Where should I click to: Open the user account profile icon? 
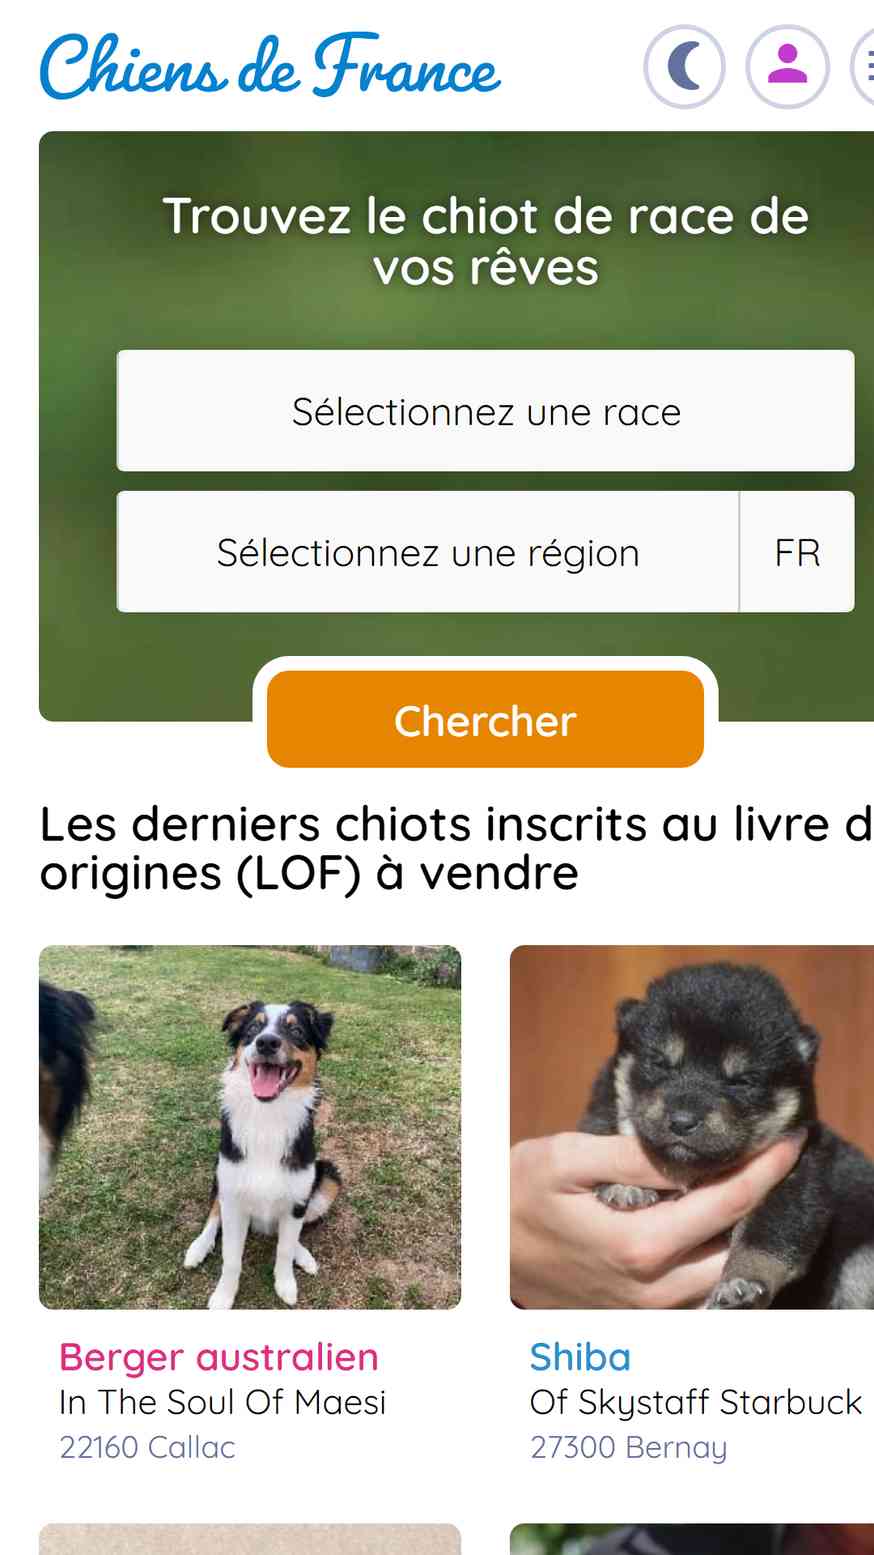point(788,67)
